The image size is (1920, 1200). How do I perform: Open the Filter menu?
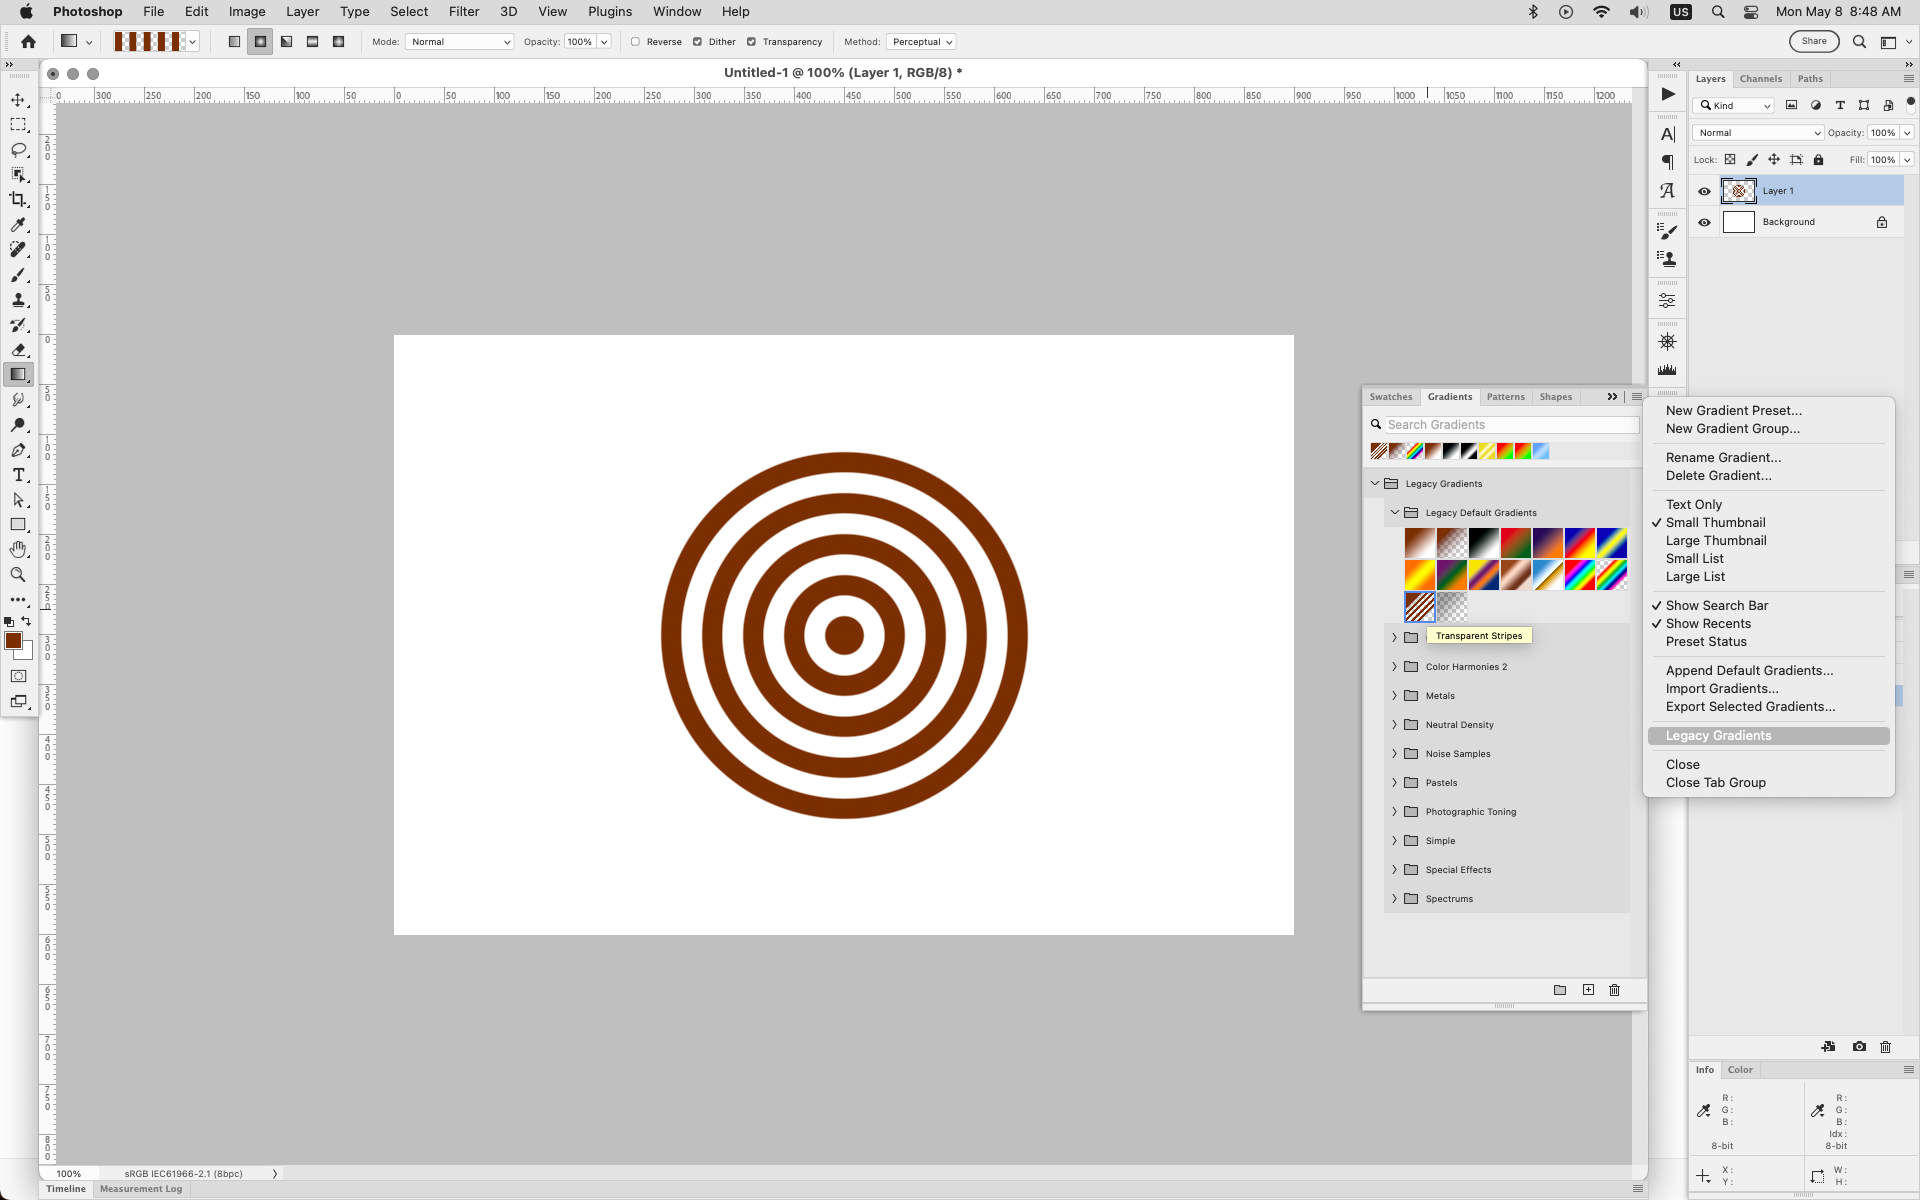[463, 11]
